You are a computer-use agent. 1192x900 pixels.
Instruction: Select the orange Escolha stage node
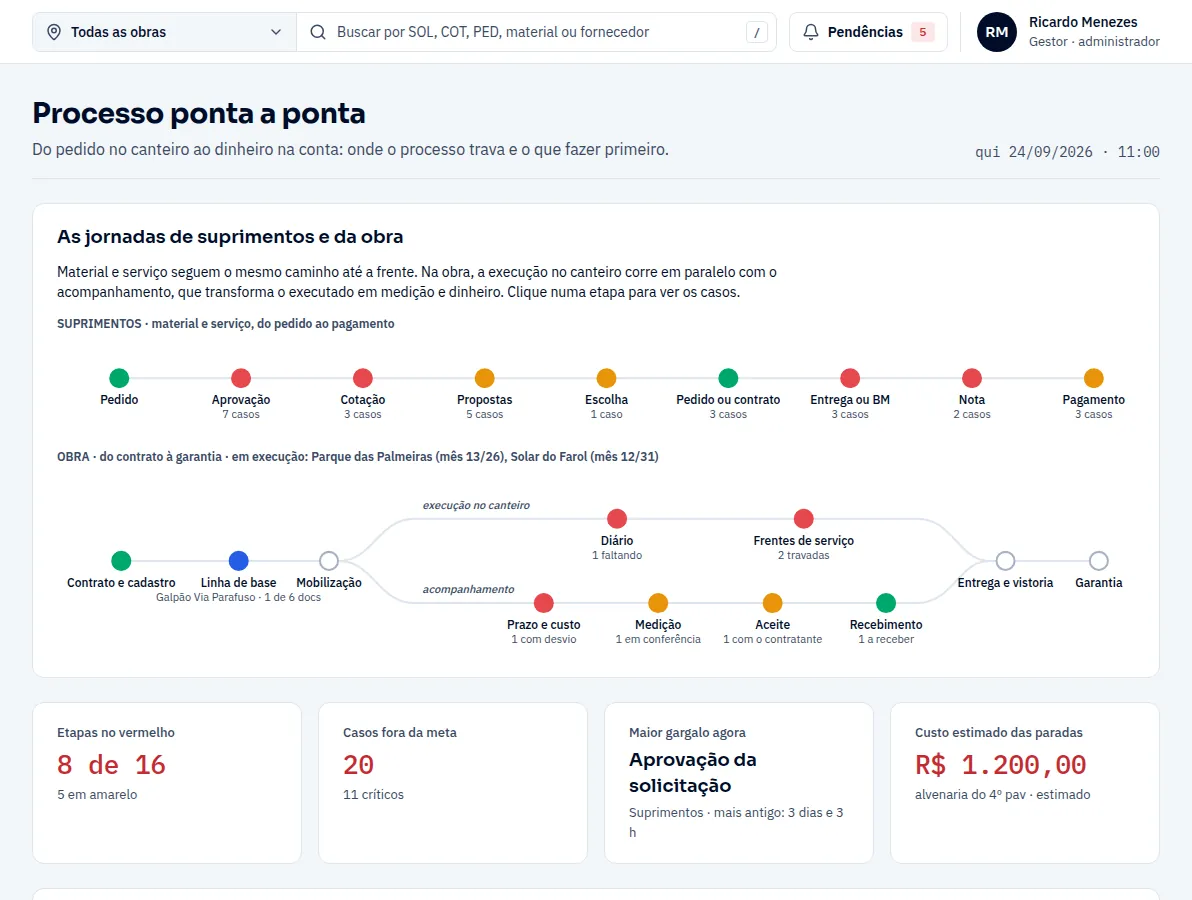[x=607, y=378]
